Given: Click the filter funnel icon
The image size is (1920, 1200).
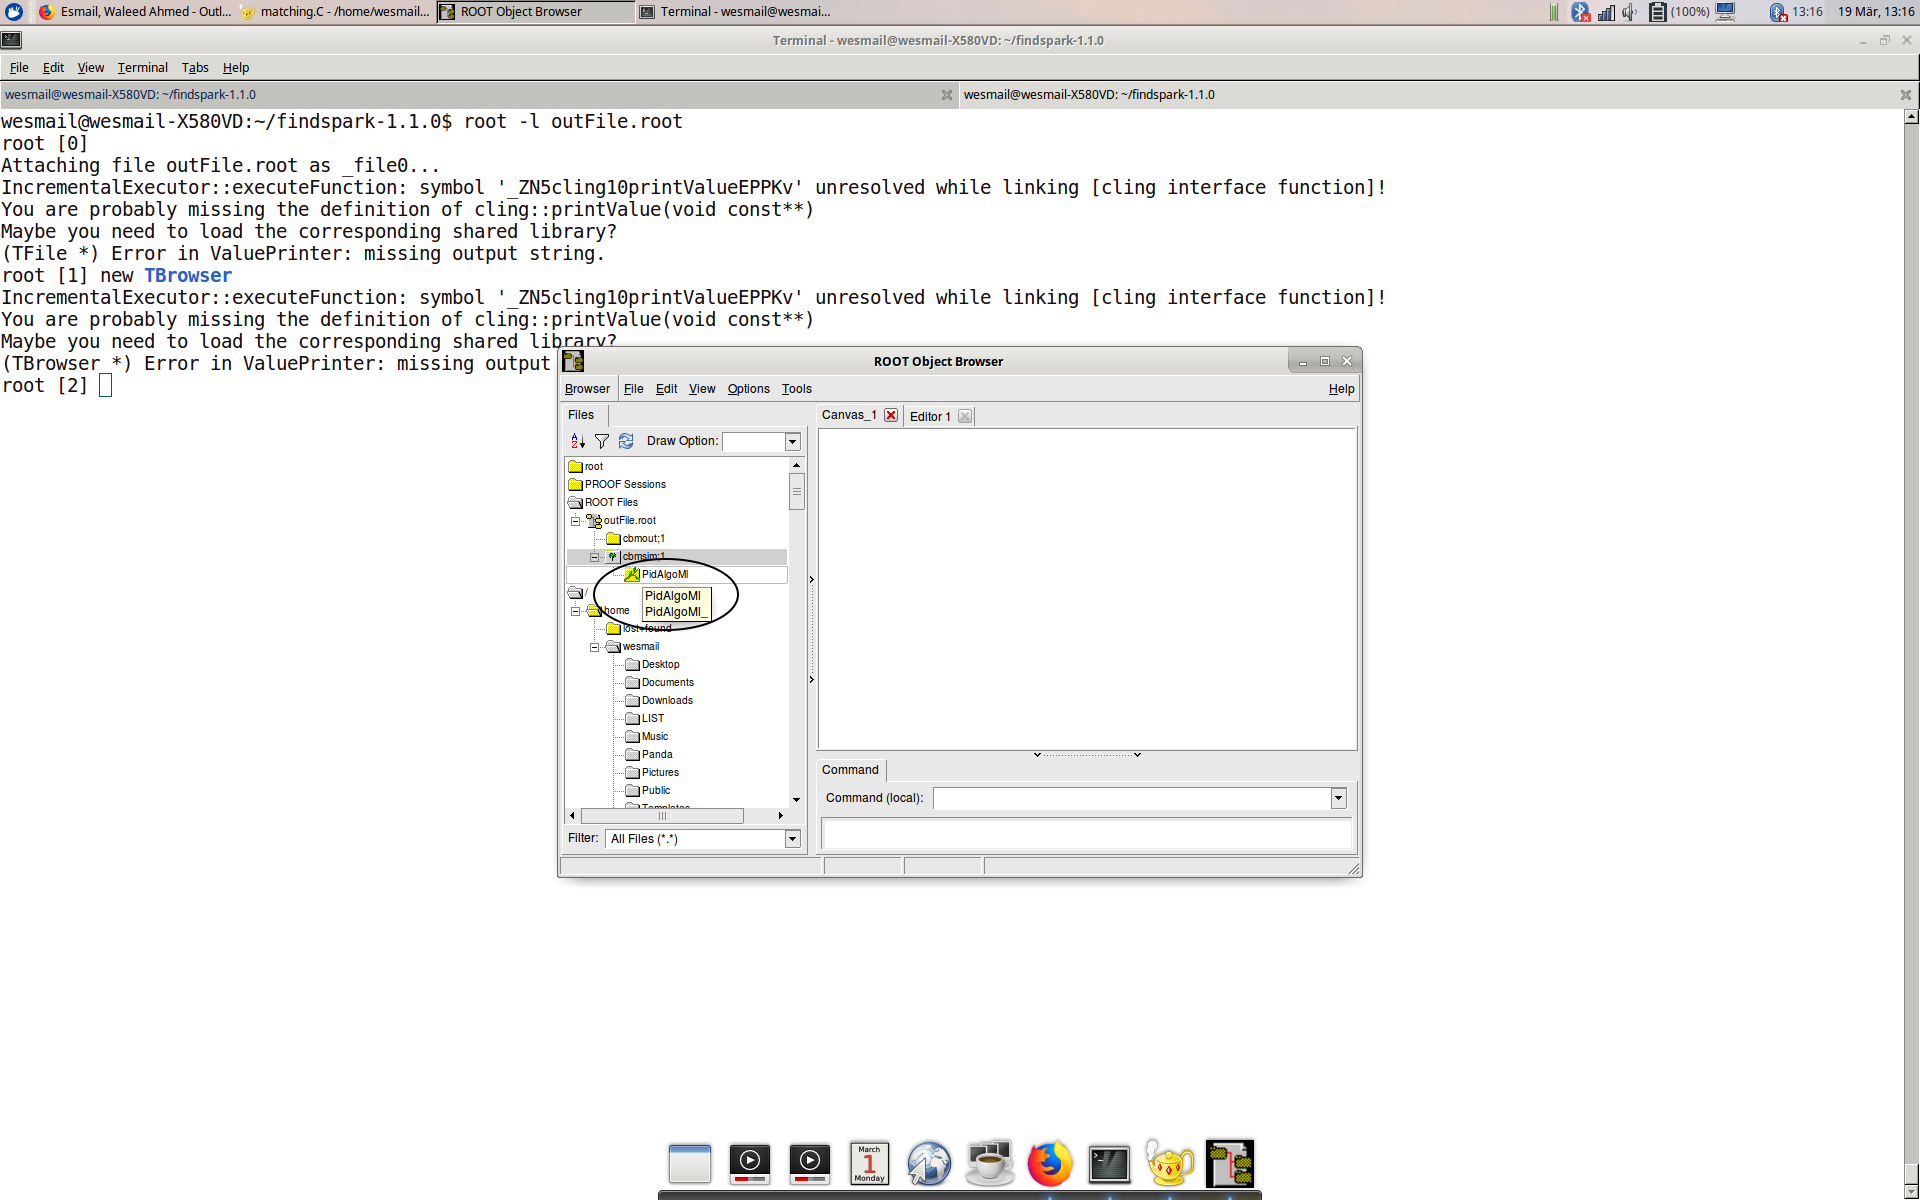Looking at the screenshot, I should (601, 441).
